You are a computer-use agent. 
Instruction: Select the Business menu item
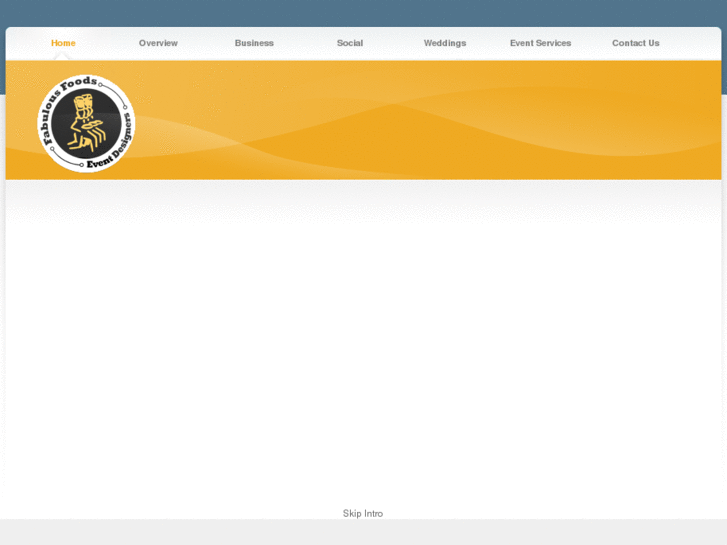tap(254, 43)
